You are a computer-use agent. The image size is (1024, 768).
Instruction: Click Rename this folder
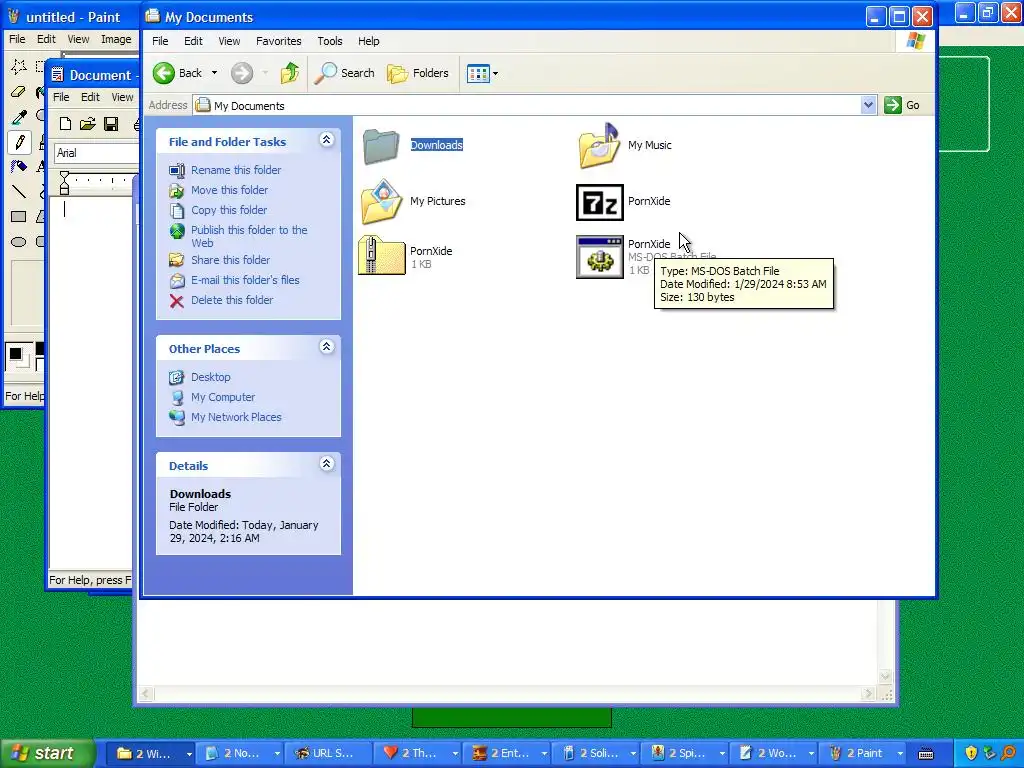pyautogui.click(x=236, y=170)
